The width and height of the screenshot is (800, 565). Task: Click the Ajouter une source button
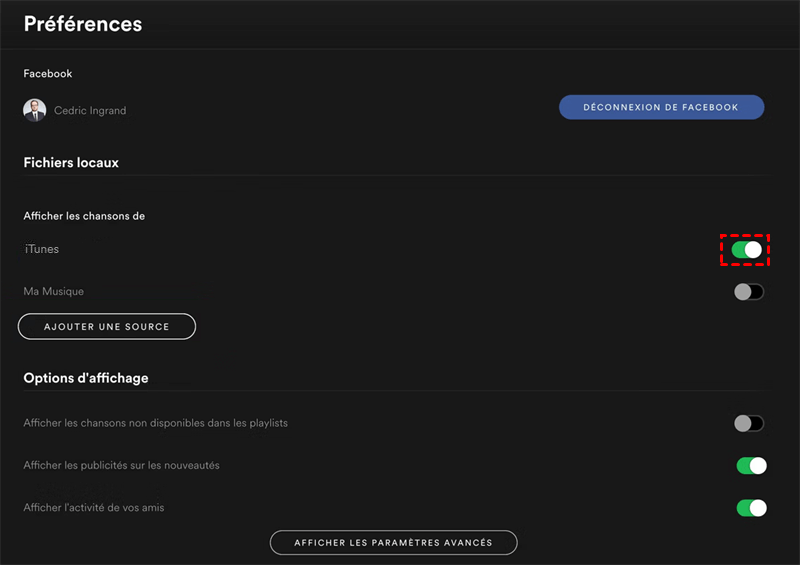(x=107, y=327)
